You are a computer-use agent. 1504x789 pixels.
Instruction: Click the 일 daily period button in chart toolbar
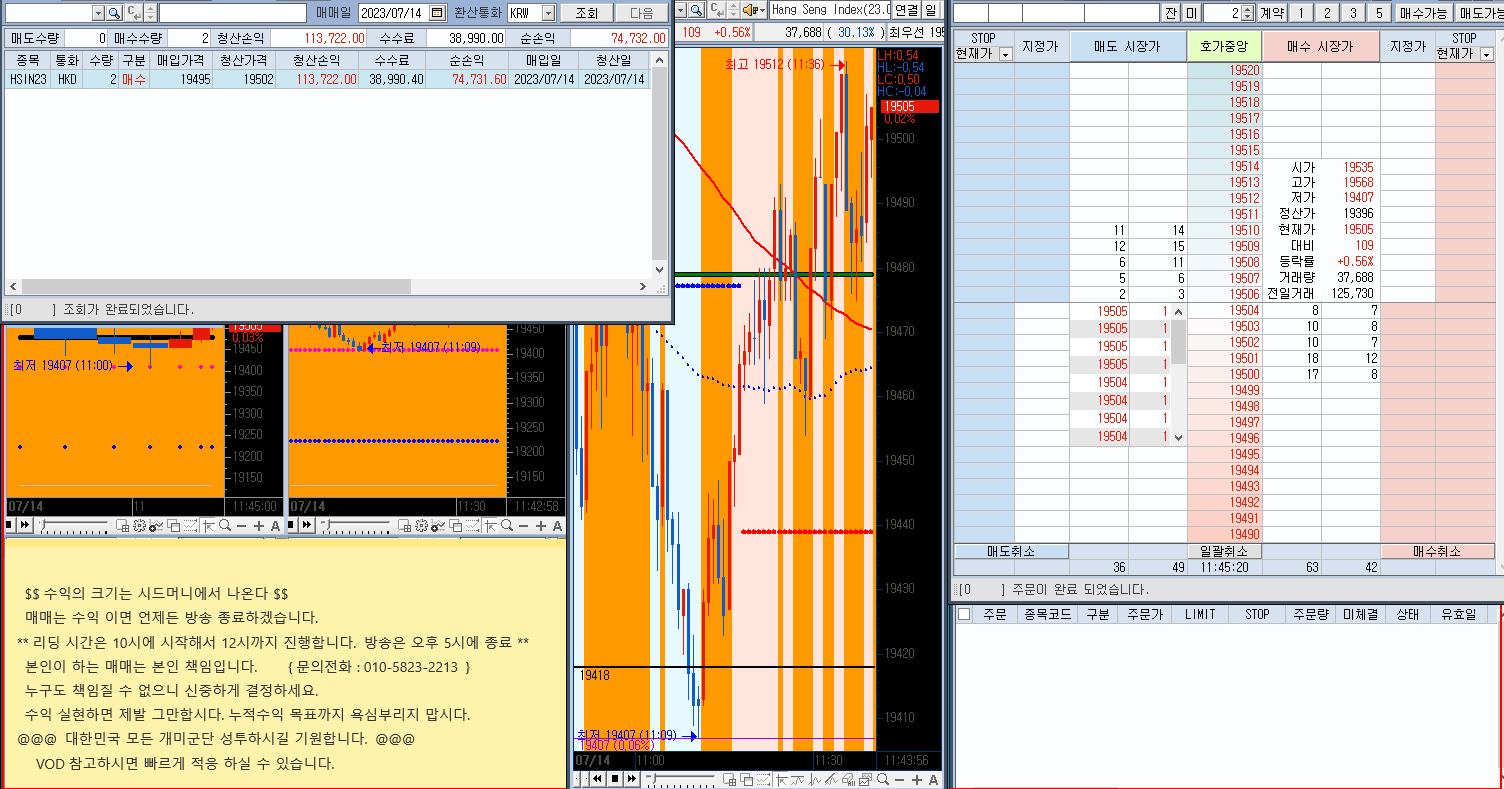click(931, 11)
